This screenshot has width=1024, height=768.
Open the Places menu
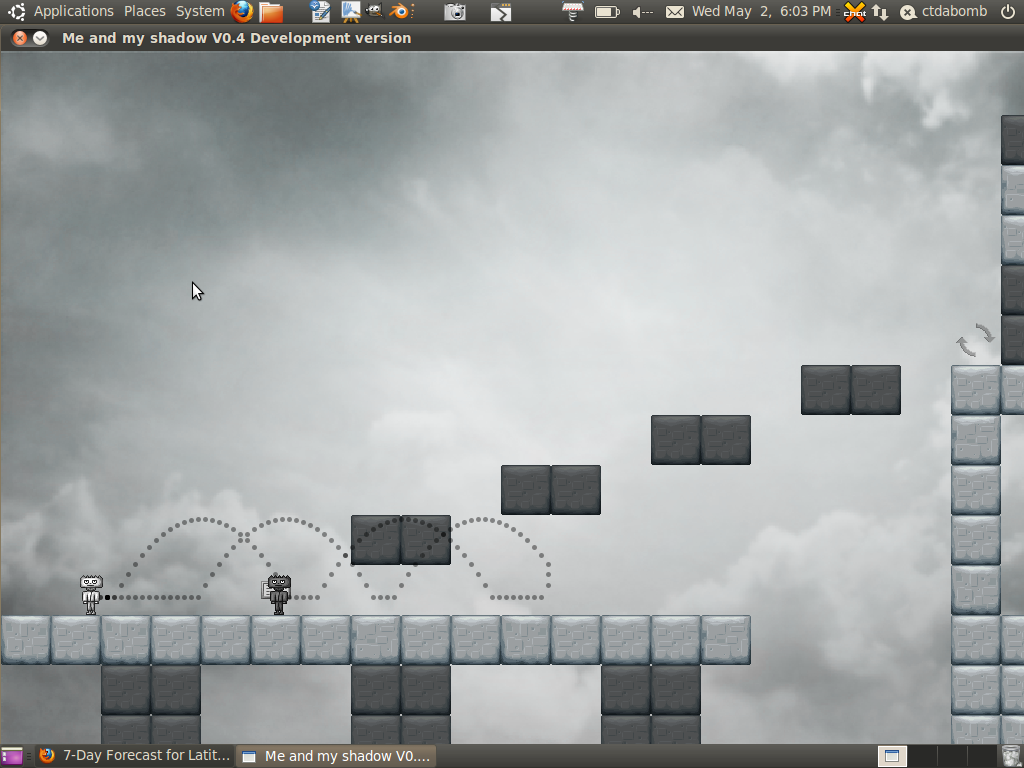145,12
